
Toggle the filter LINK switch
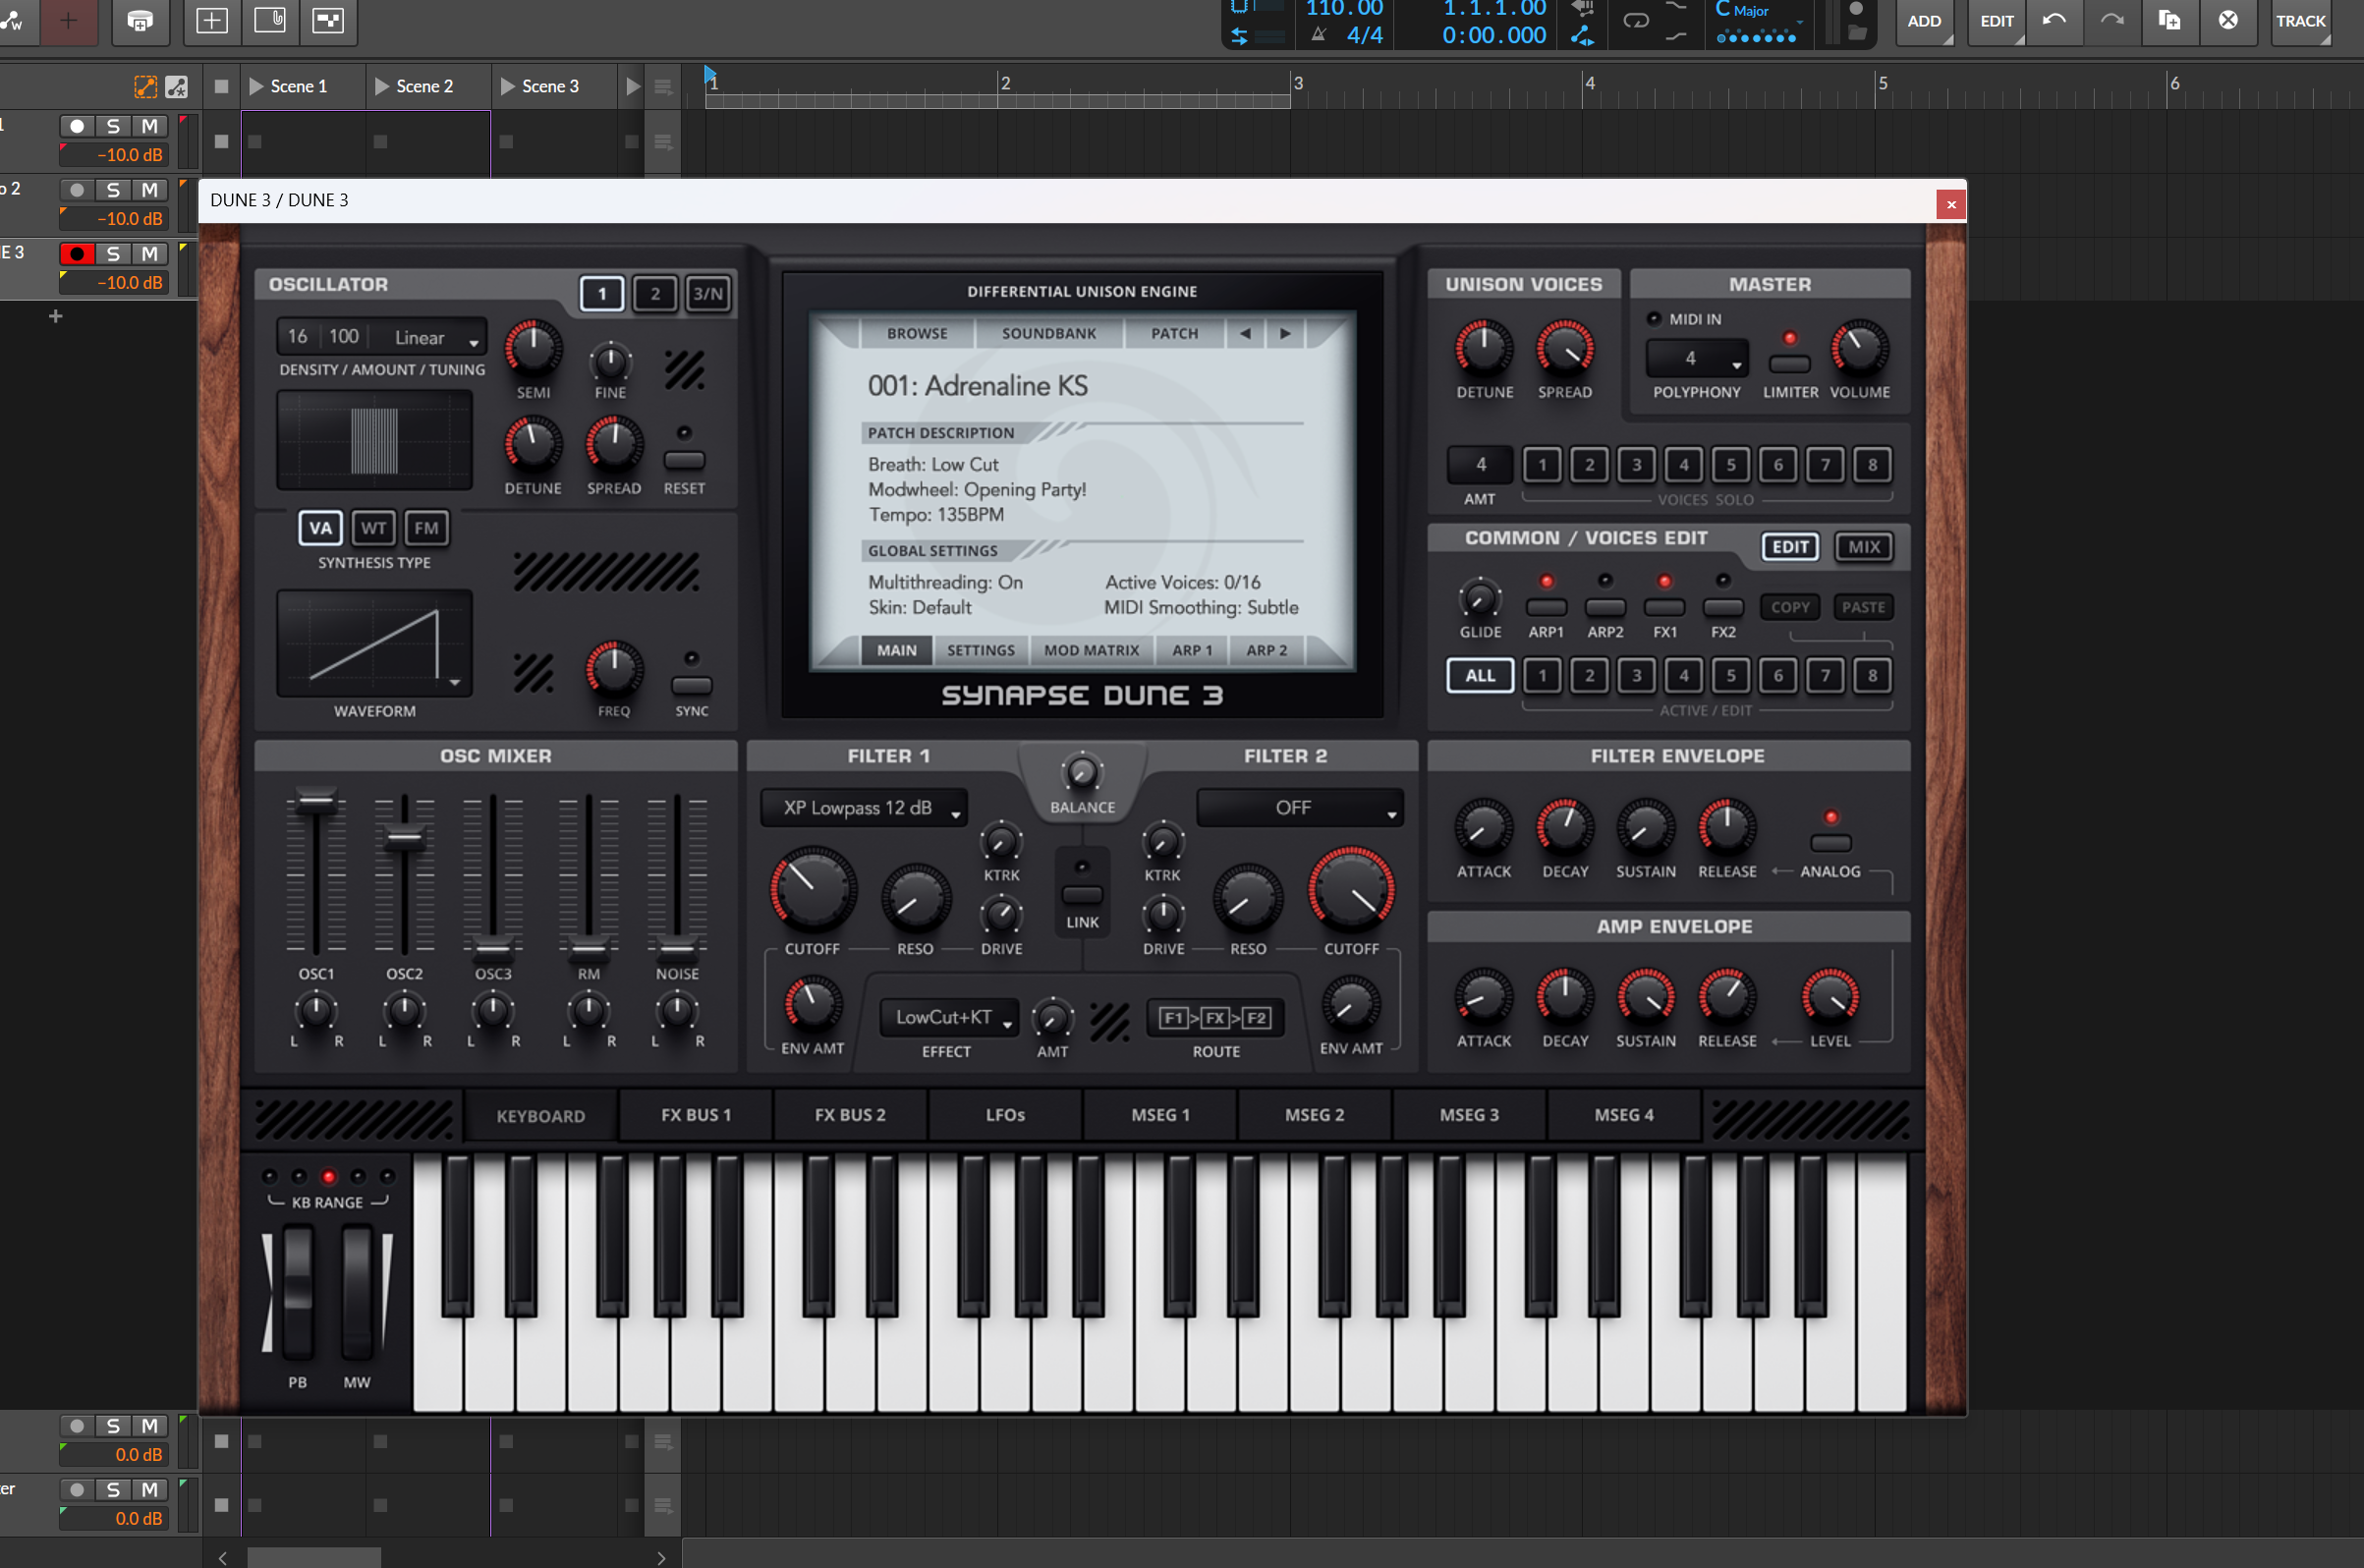coord(1082,894)
